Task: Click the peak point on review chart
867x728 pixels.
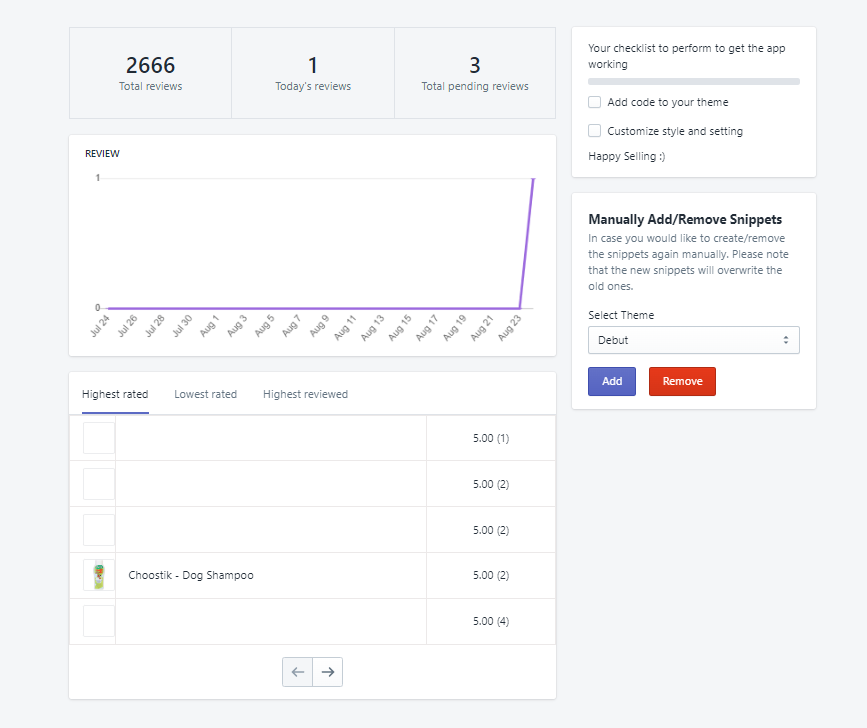Action: [x=533, y=179]
